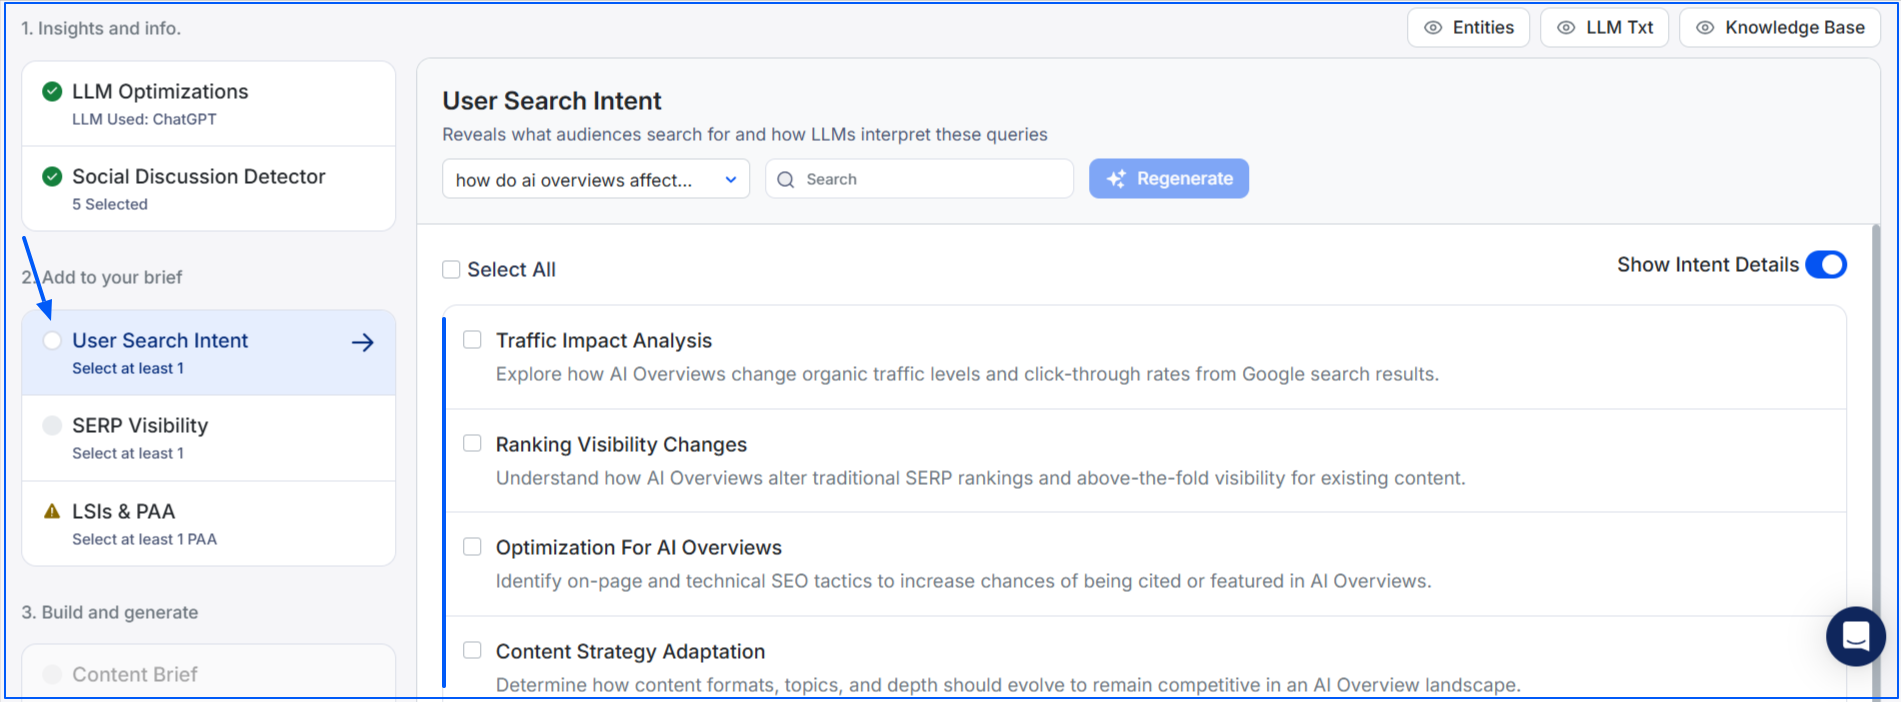Click '3. Build and generate' section label
Screen dimensions: 1901x702
tap(110, 612)
